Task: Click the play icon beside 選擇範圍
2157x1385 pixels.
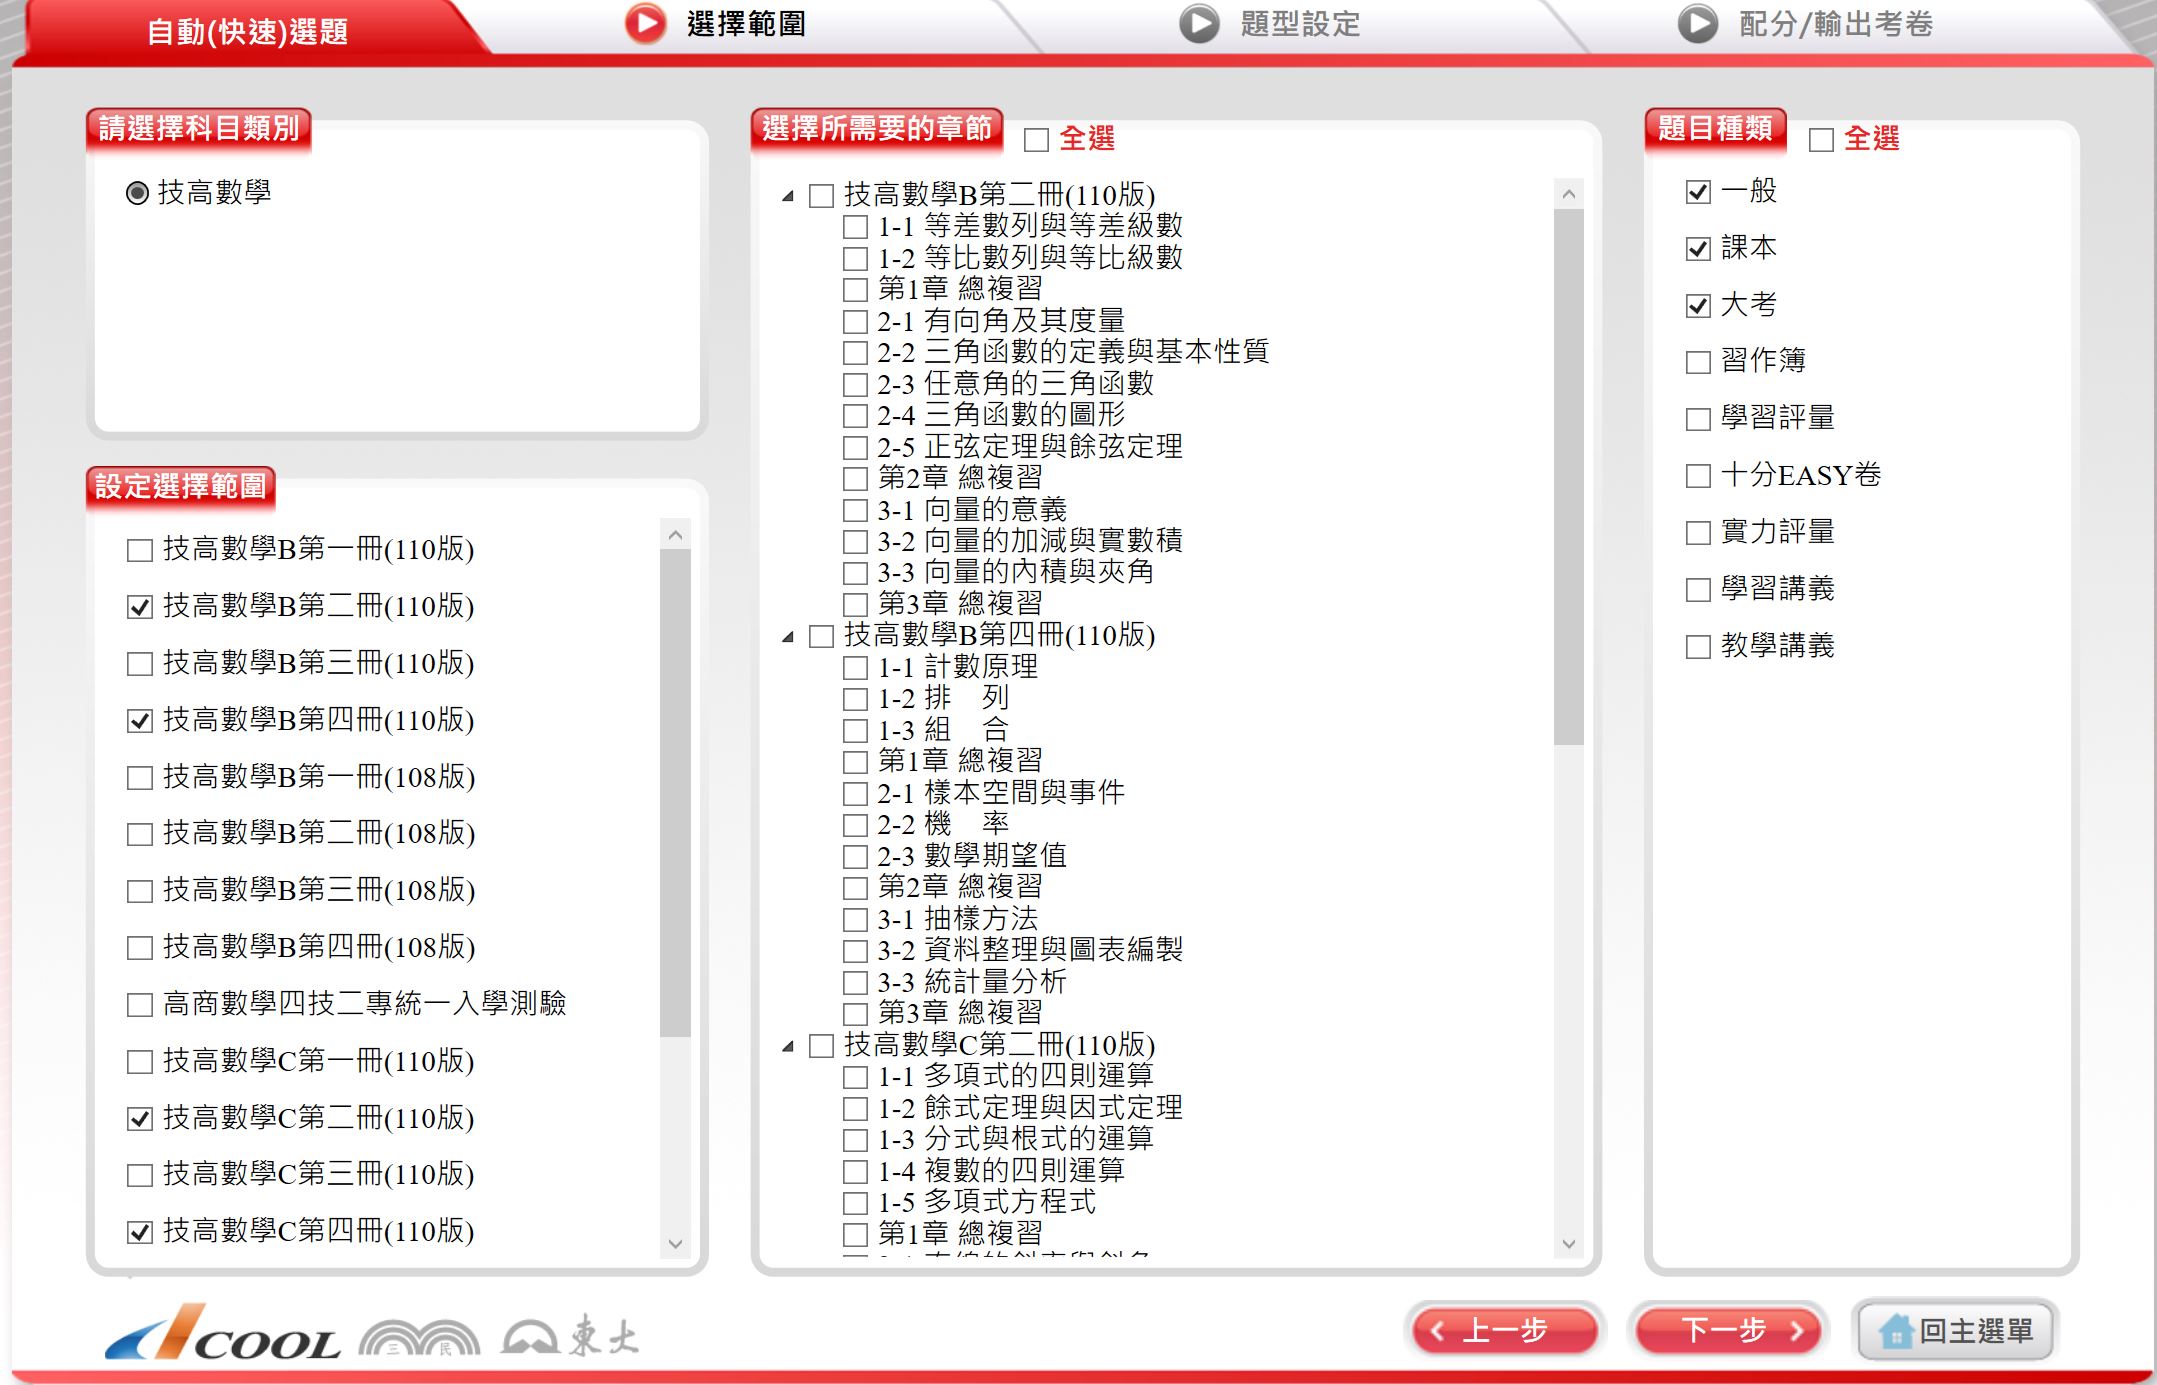Action: click(645, 24)
